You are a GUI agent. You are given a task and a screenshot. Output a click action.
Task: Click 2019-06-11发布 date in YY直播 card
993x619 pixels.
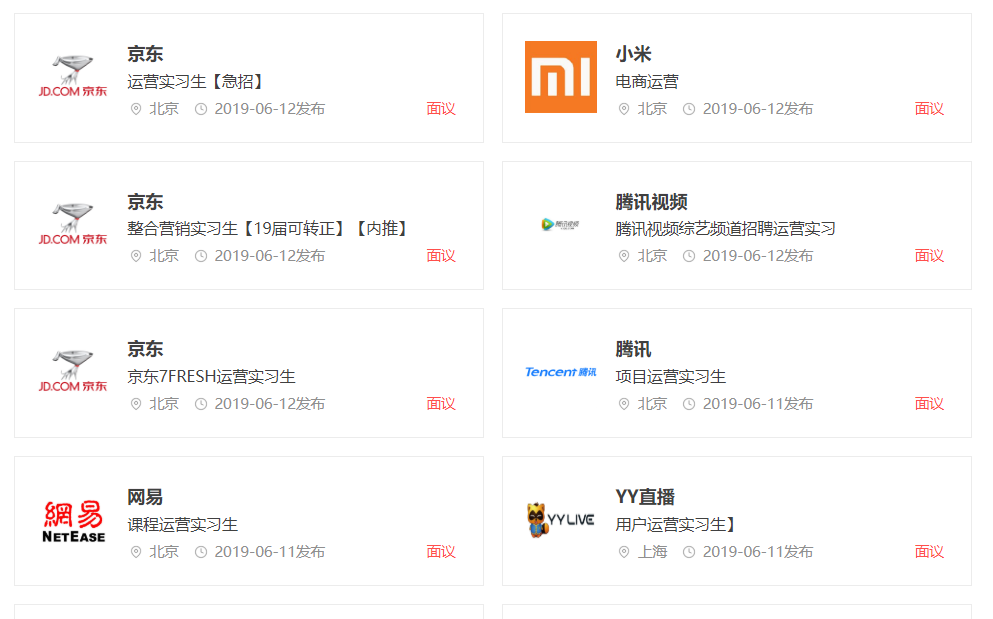click(758, 552)
